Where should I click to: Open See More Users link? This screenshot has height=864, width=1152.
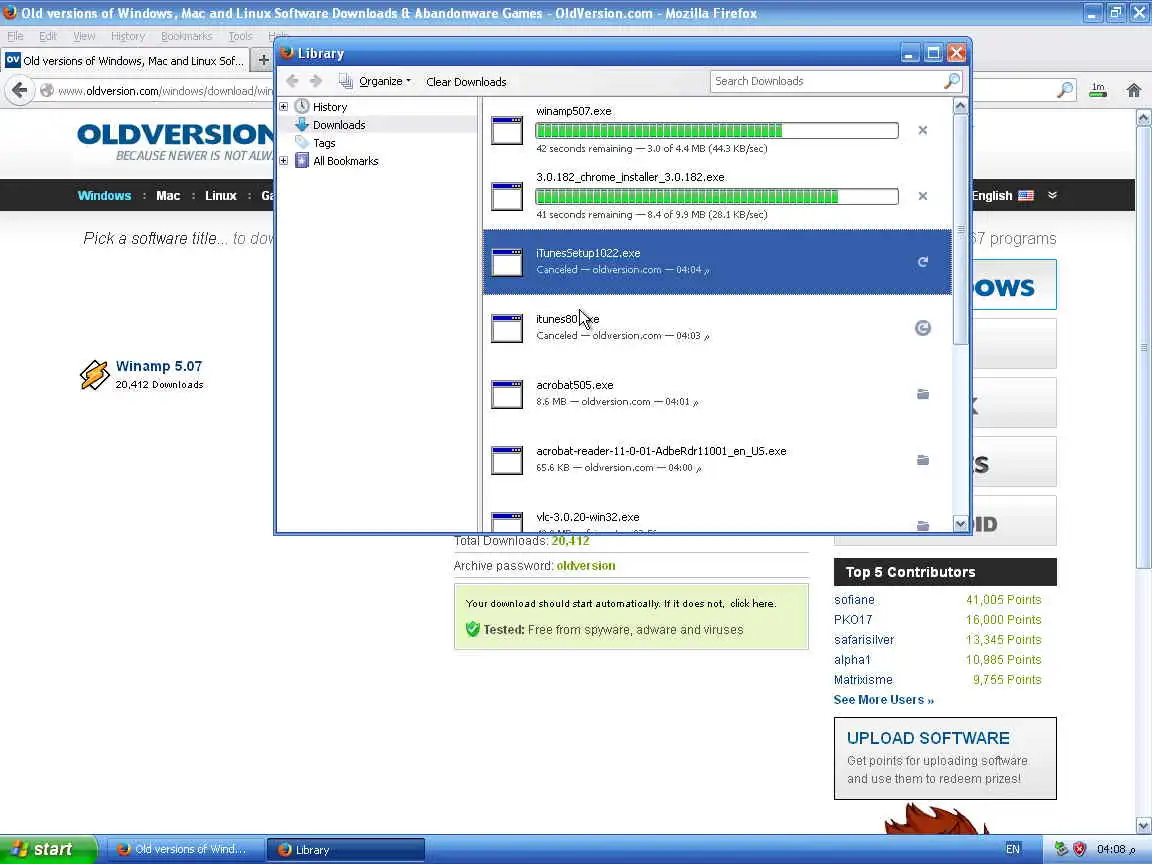pos(883,699)
